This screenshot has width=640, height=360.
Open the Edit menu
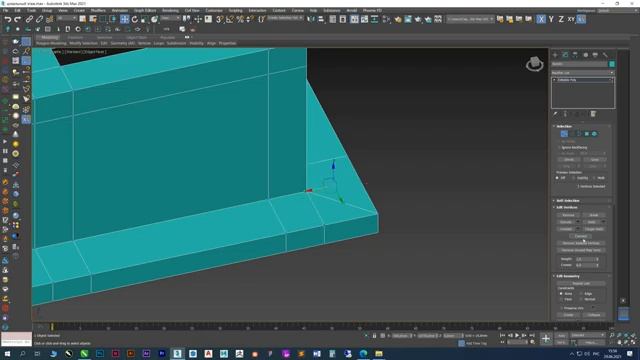point(18,10)
